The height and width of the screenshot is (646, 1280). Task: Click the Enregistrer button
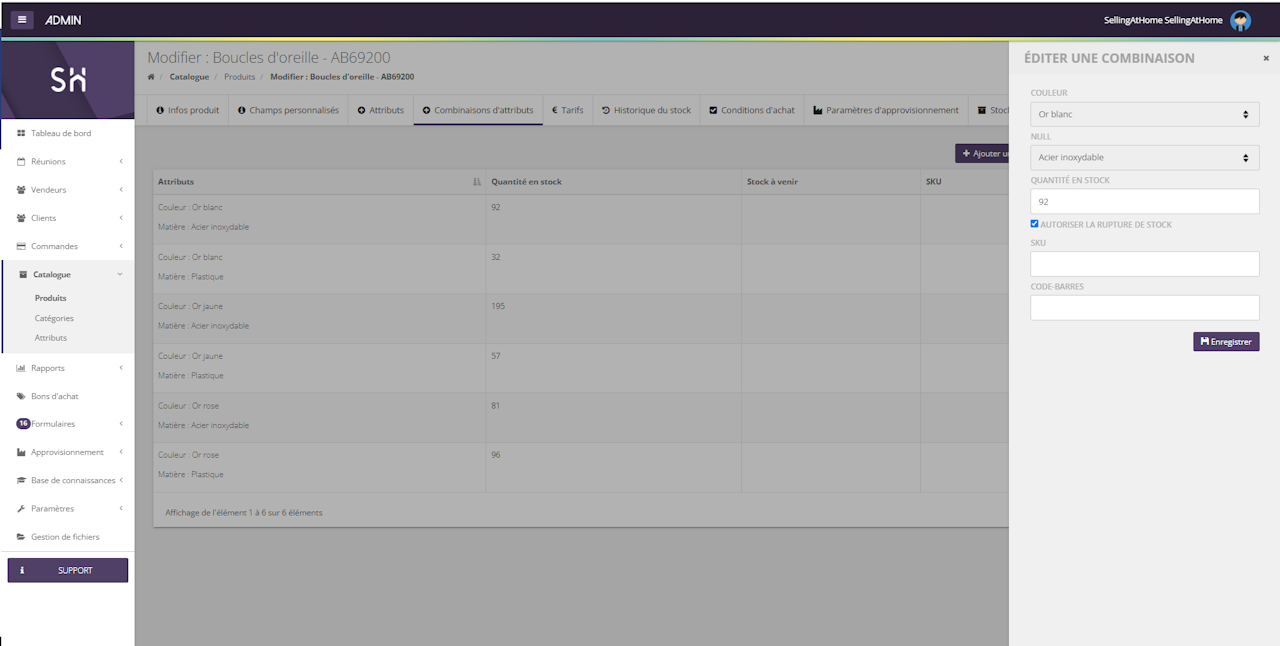(x=1225, y=342)
